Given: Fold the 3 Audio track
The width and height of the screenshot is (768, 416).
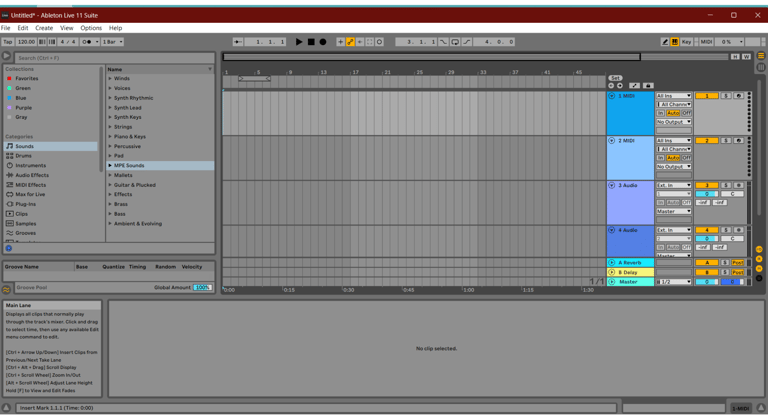Looking at the screenshot, I should pos(612,185).
